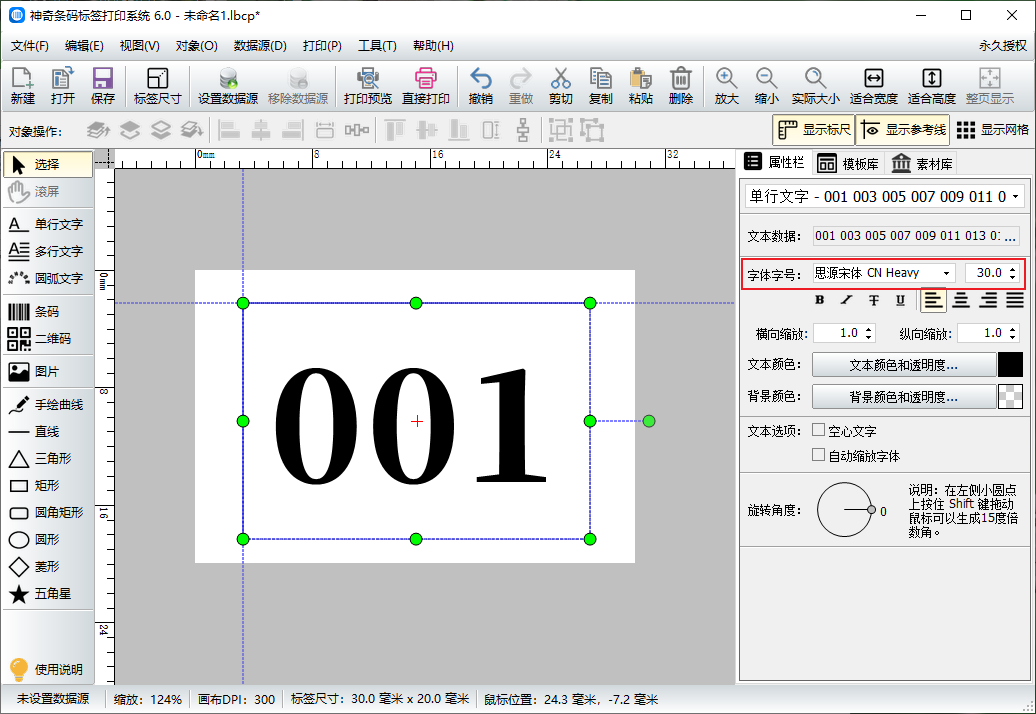Image resolution: width=1036 pixels, height=714 pixels.
Task: Undo with the 撤销 icon
Action: 480,86
